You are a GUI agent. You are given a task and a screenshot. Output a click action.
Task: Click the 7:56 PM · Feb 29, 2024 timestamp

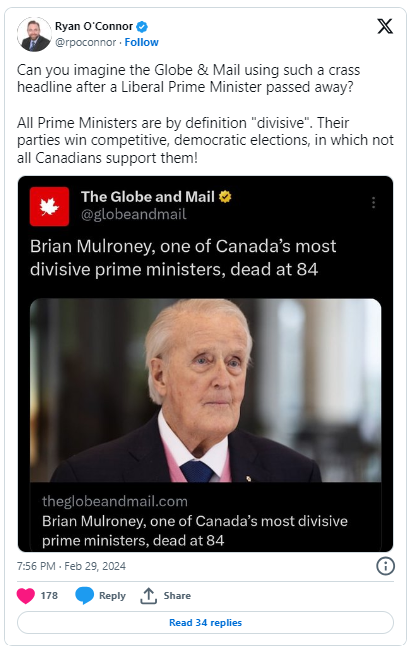click(71, 566)
